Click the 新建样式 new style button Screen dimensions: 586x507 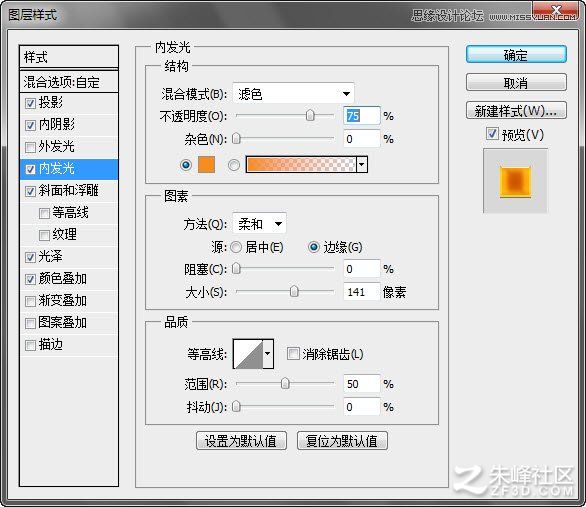516,111
